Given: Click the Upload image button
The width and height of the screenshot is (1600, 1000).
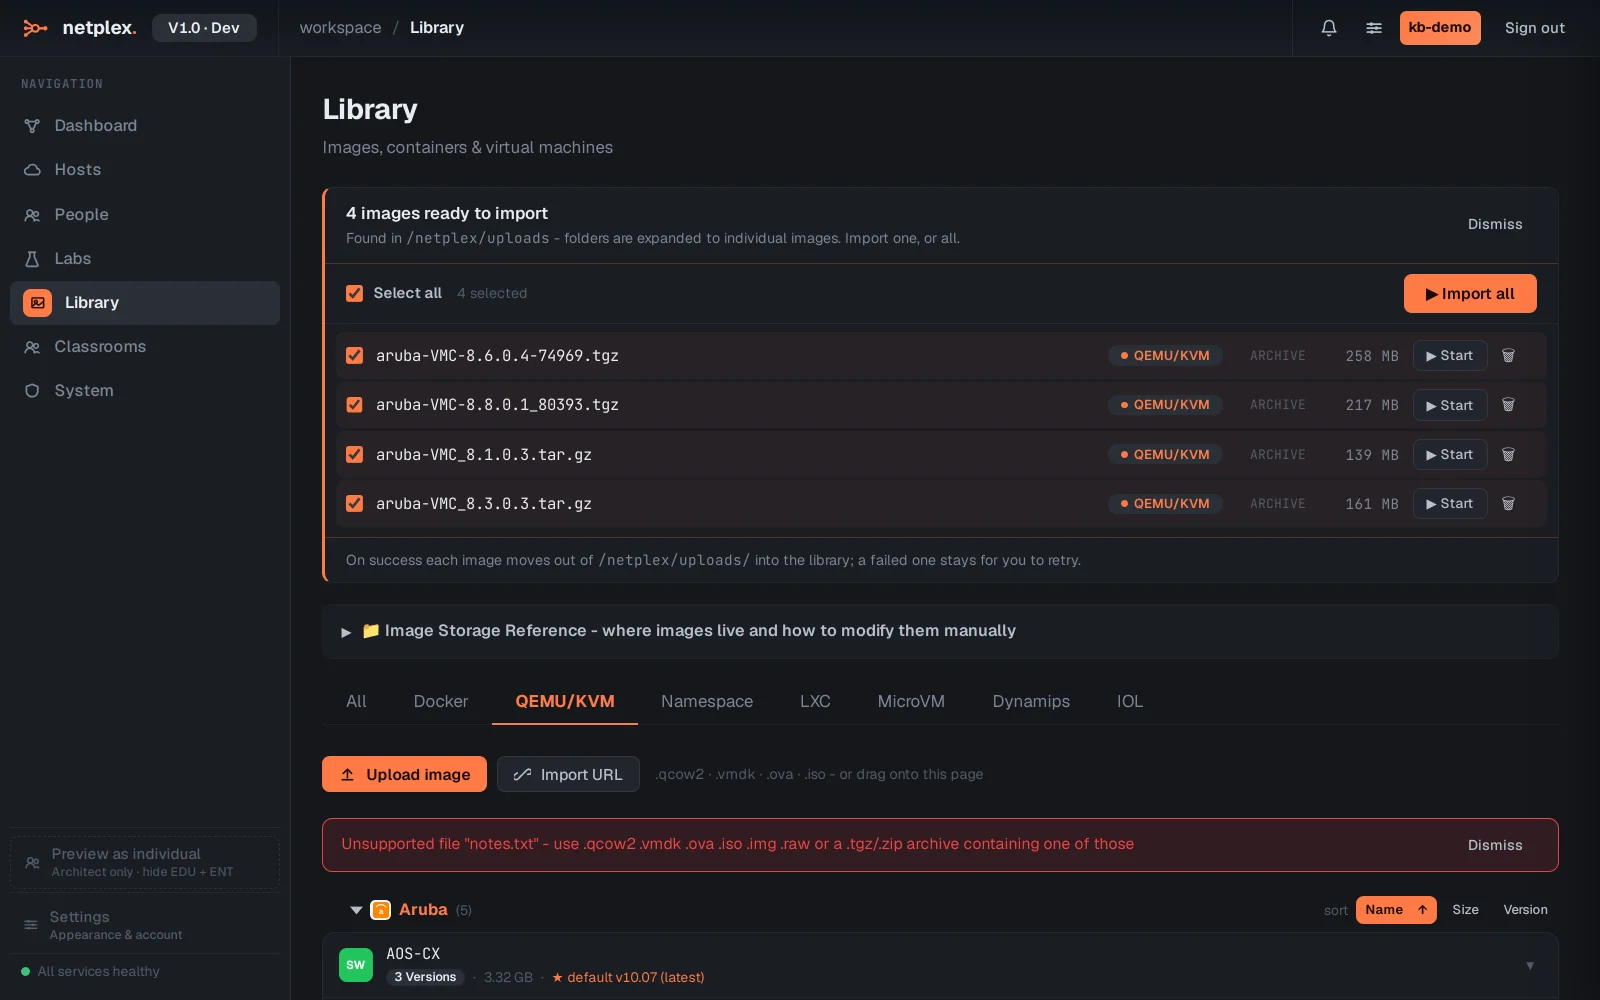Looking at the screenshot, I should [x=404, y=775].
